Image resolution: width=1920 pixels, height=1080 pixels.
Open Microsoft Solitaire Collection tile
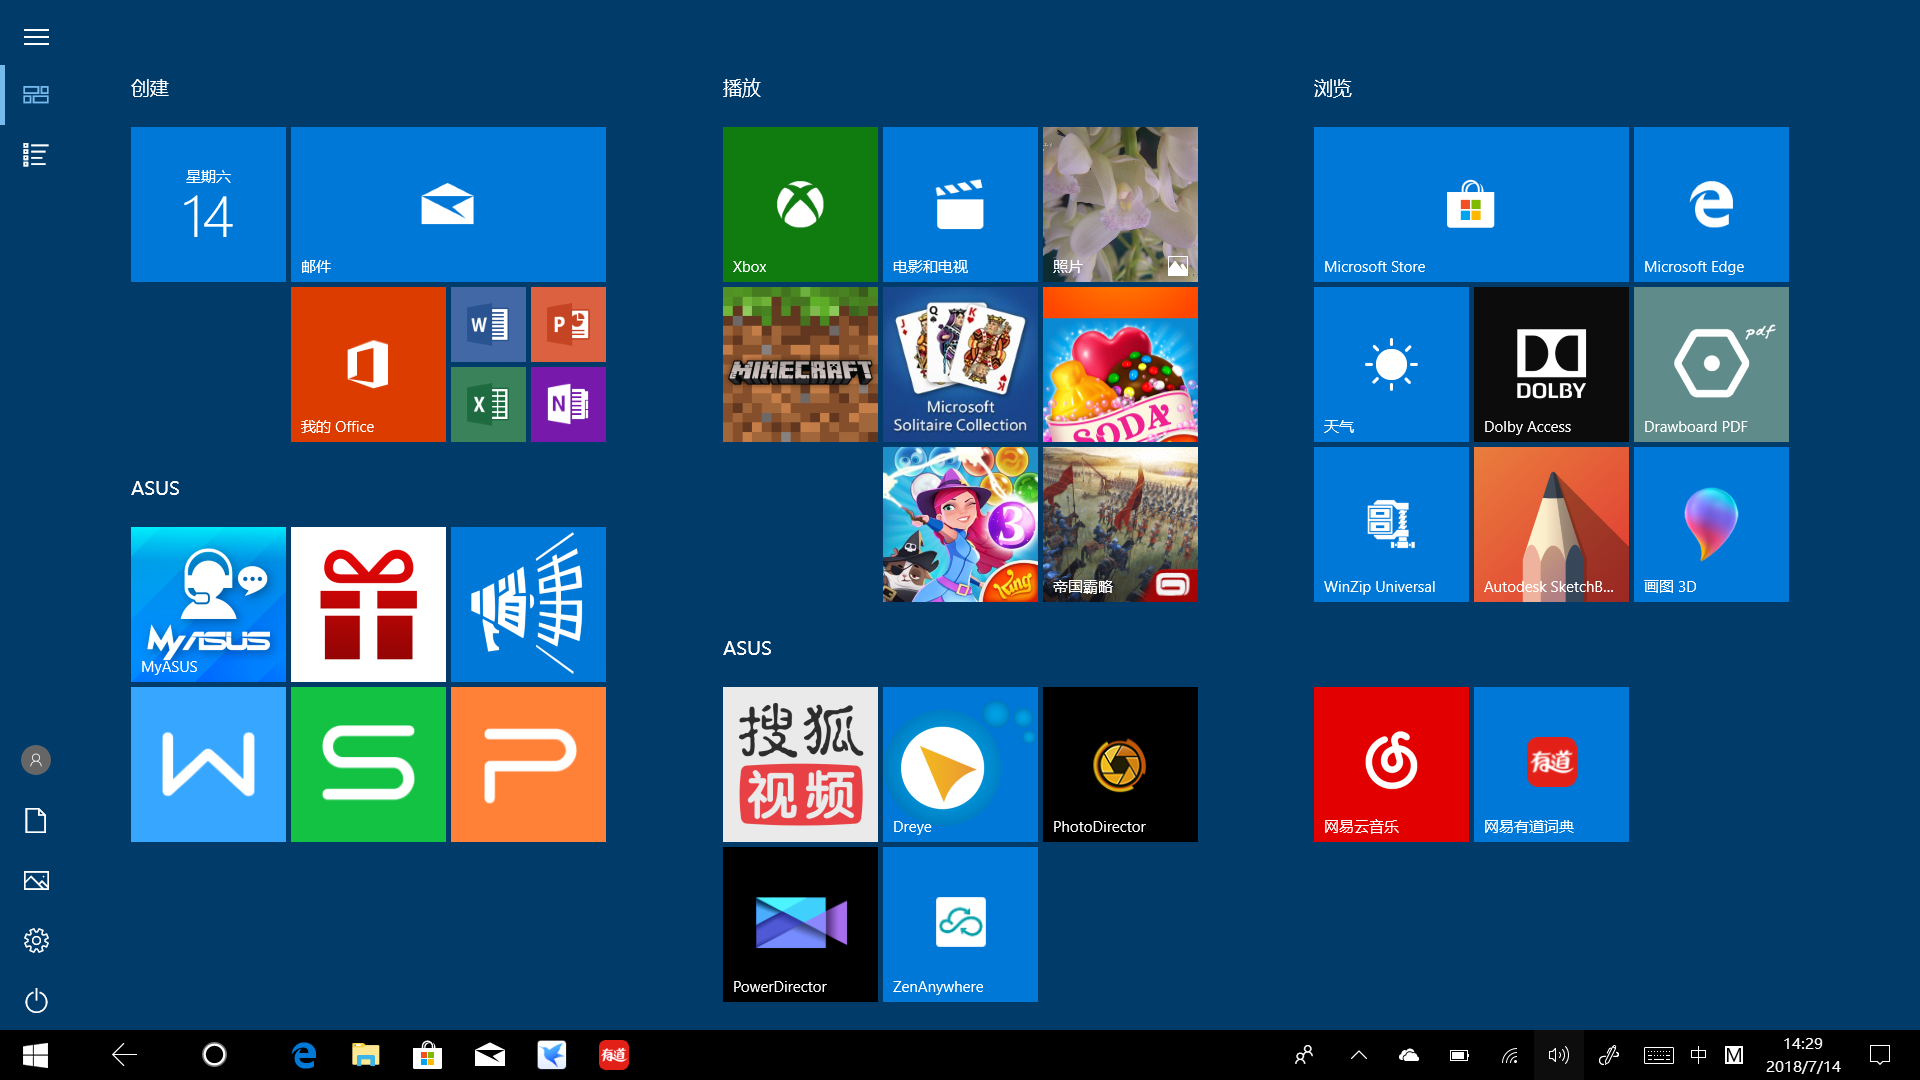pos(960,364)
